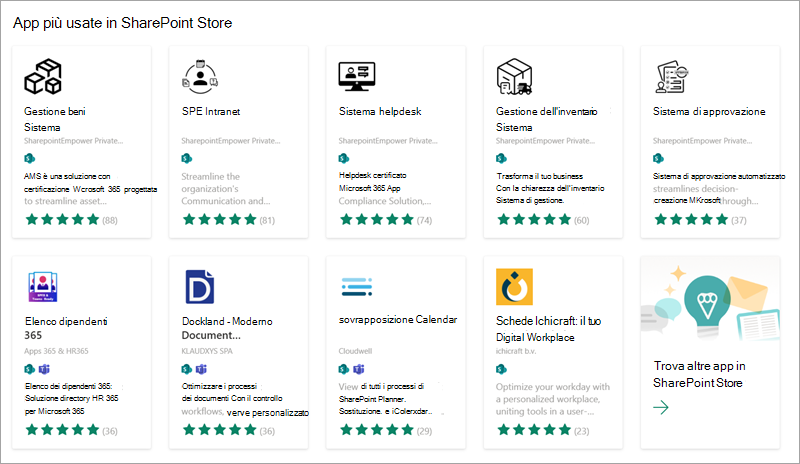This screenshot has width=800, height=464.
Task: Click the Schede Ichicraft yellow logo icon
Action: pos(514,287)
